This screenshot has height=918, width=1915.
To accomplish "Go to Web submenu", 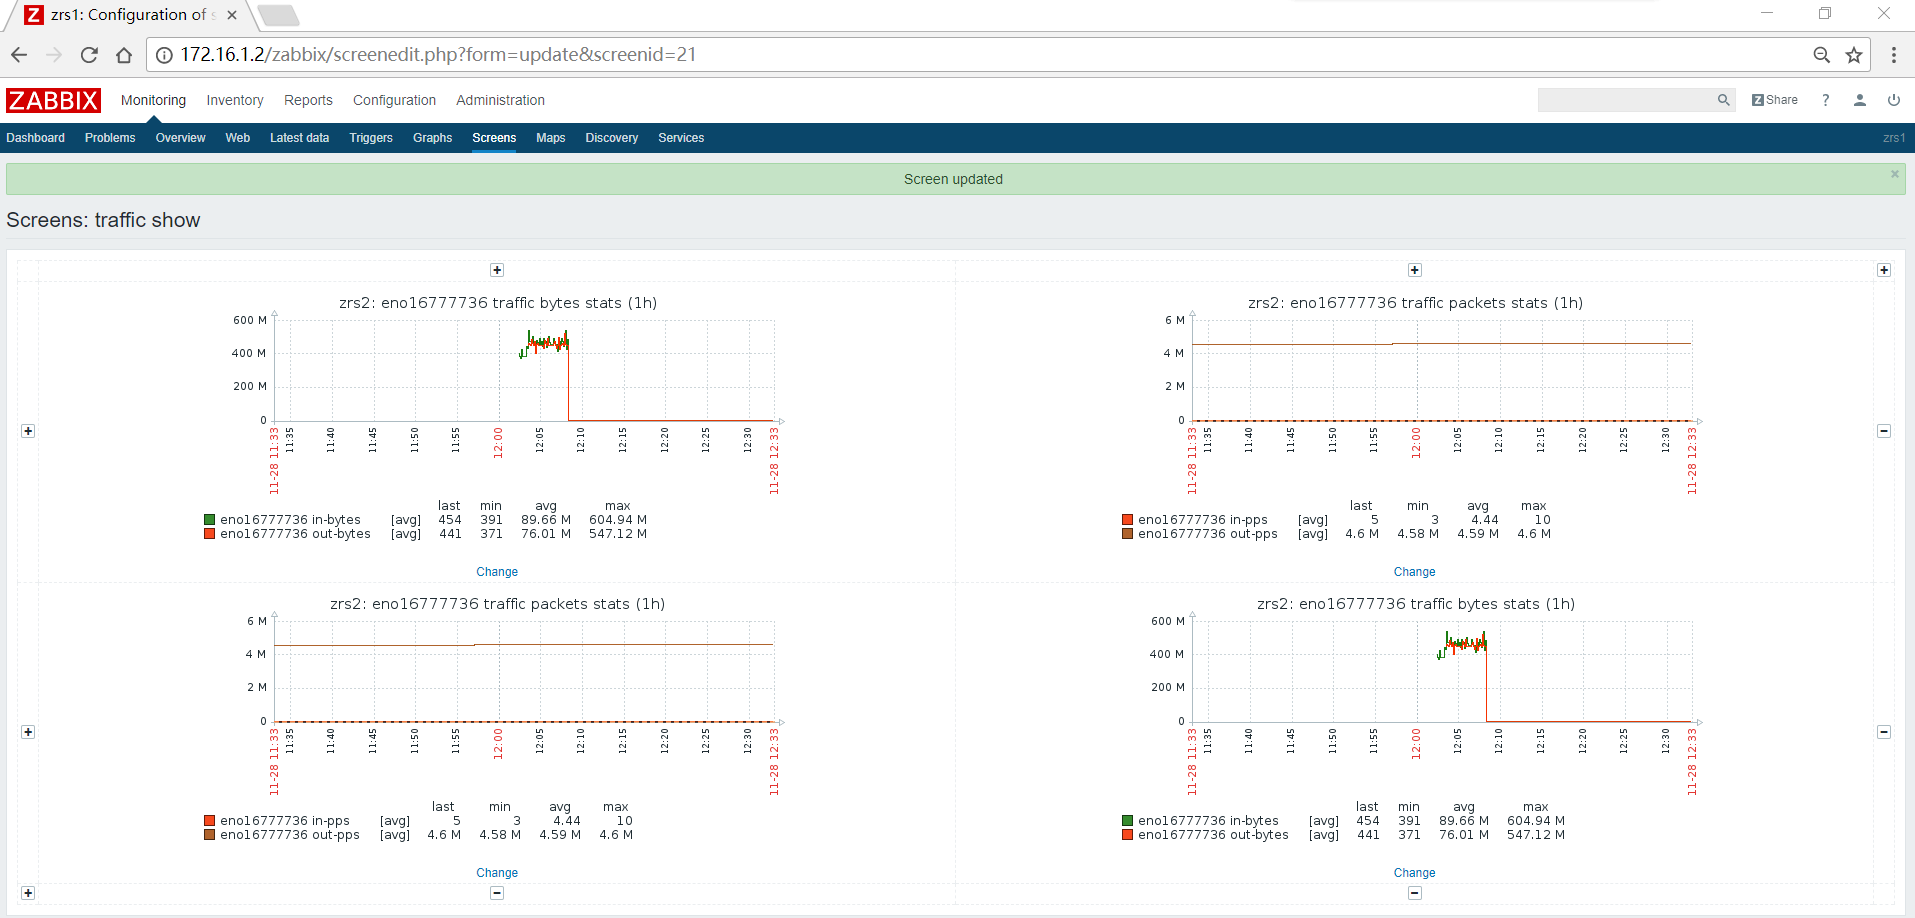I will (x=238, y=138).
